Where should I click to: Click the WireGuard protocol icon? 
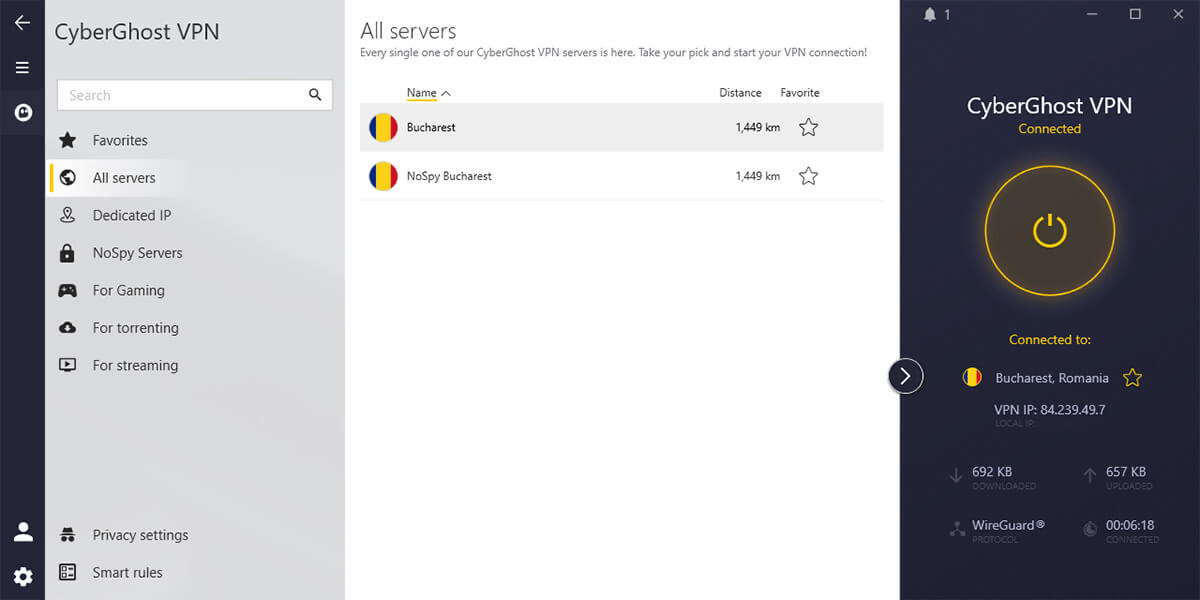956,529
